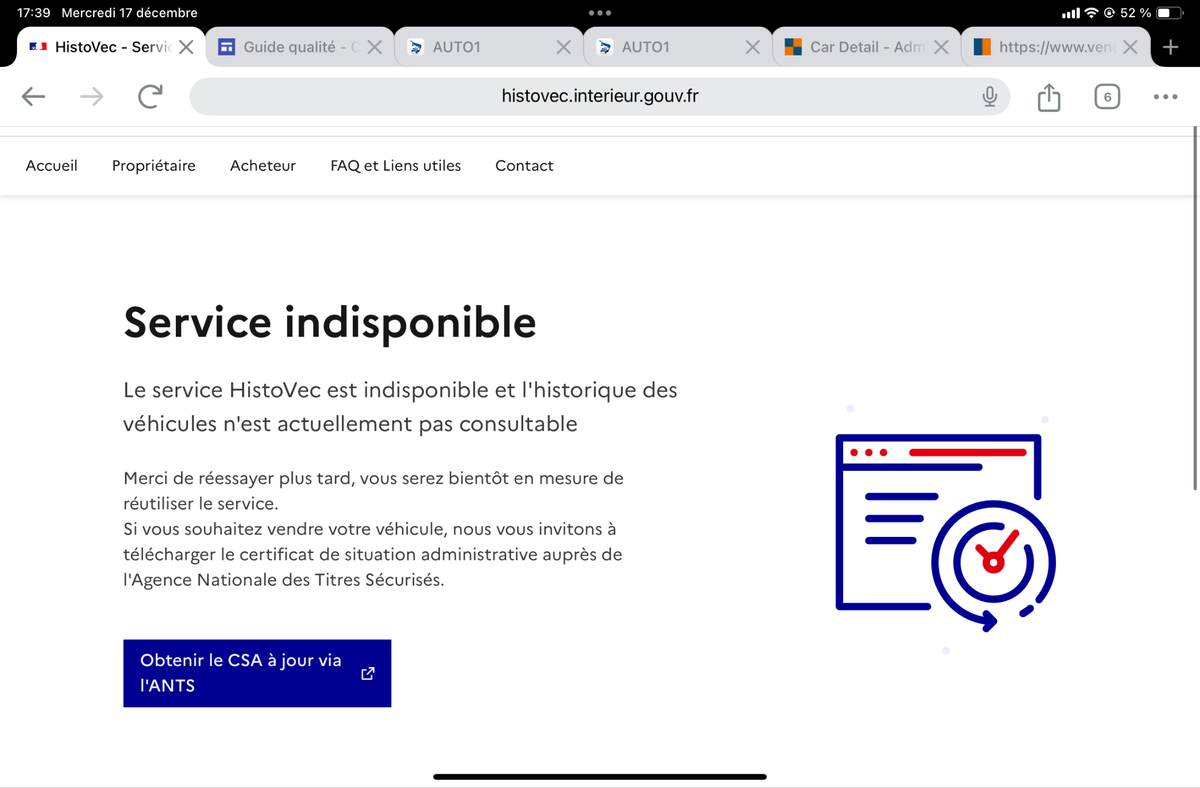Open the share sheet icon
The image size is (1200, 788).
point(1048,97)
